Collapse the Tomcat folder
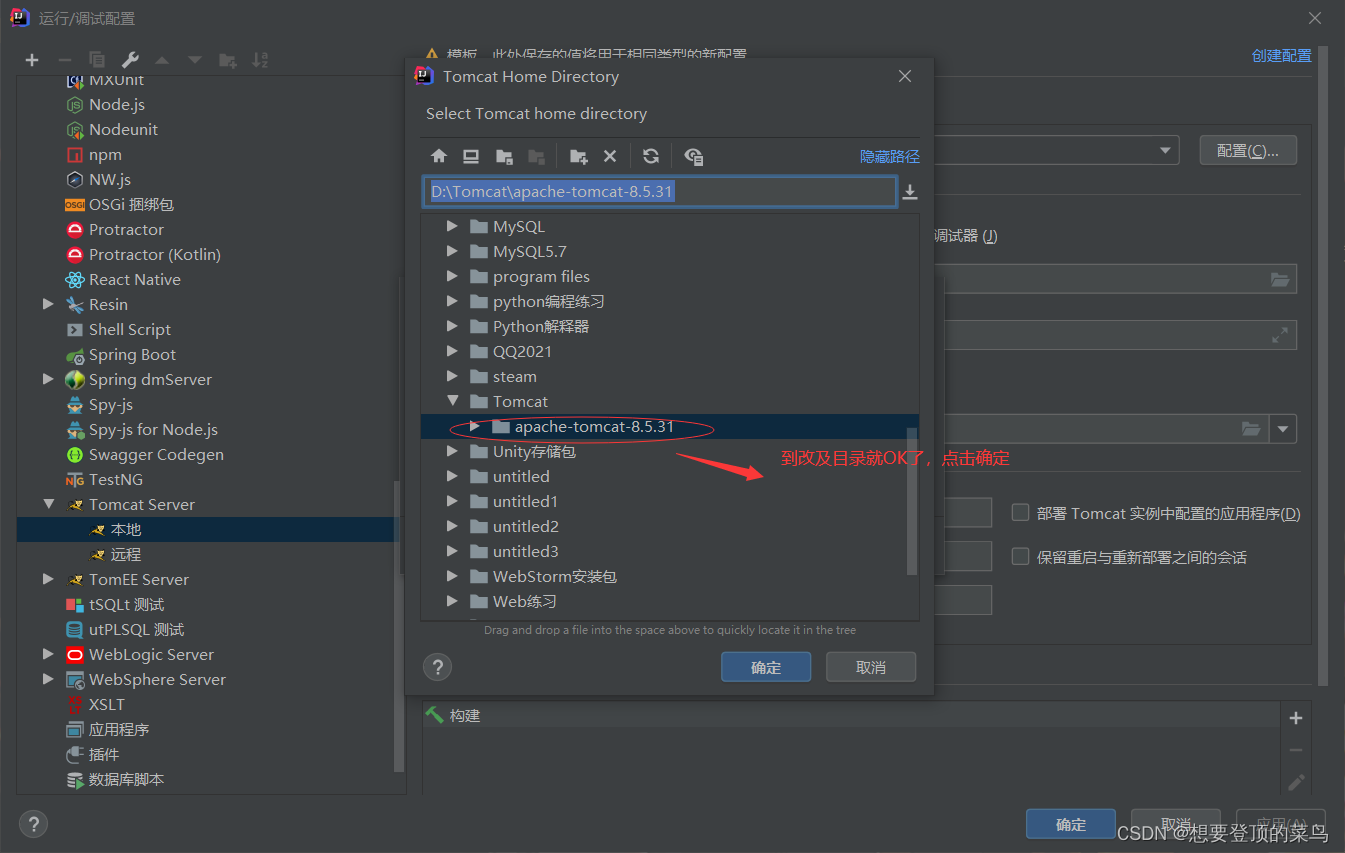1345x853 pixels. pos(453,402)
